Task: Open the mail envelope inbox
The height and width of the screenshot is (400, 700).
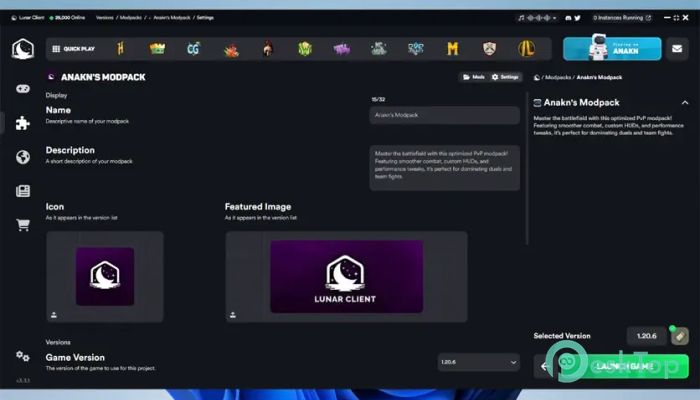Action: pos(677,49)
